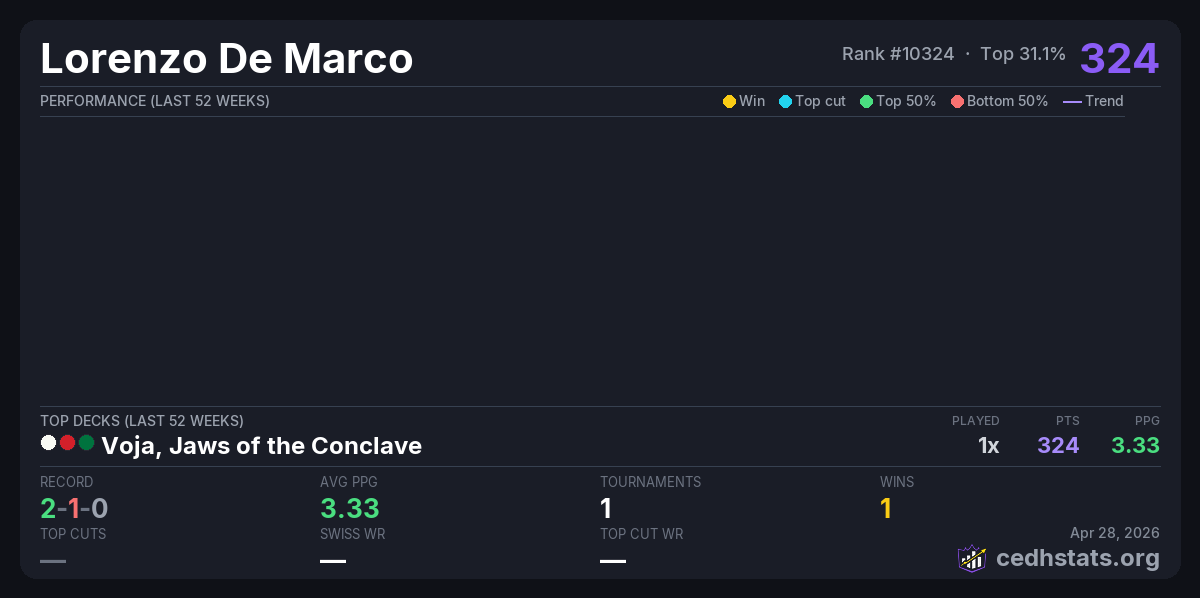Click the large purple 324 score
This screenshot has height=598, width=1200.
tap(1119, 58)
